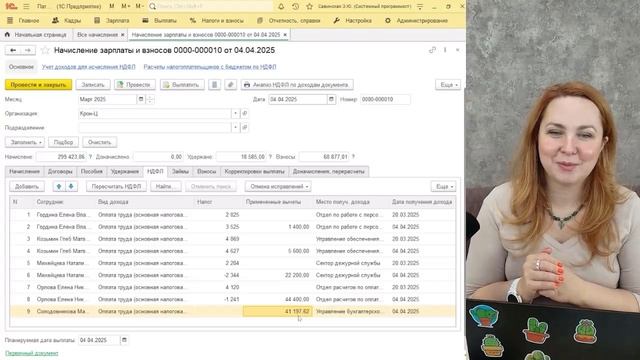
Task: Switch to the Начисления tab
Action: pos(24,171)
